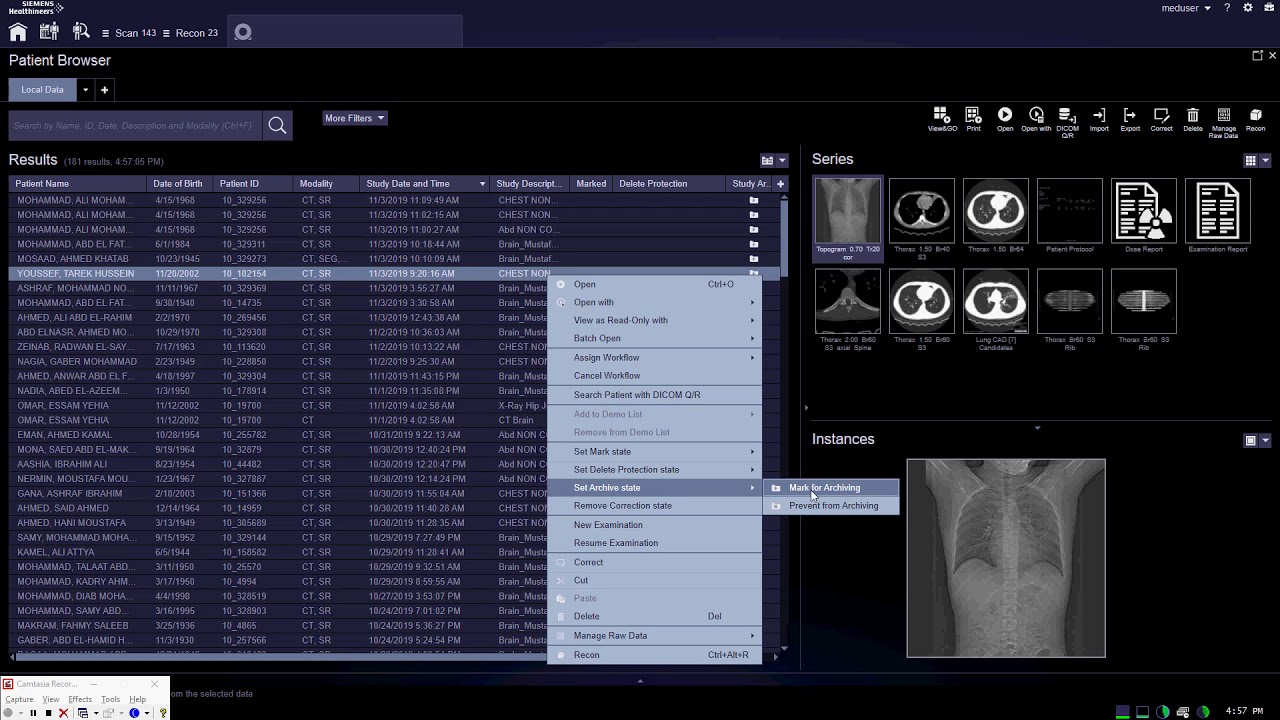1280x720 pixels.
Task: Click the Manage Raw Data toolbar icon
Action: pyautogui.click(x=1224, y=122)
